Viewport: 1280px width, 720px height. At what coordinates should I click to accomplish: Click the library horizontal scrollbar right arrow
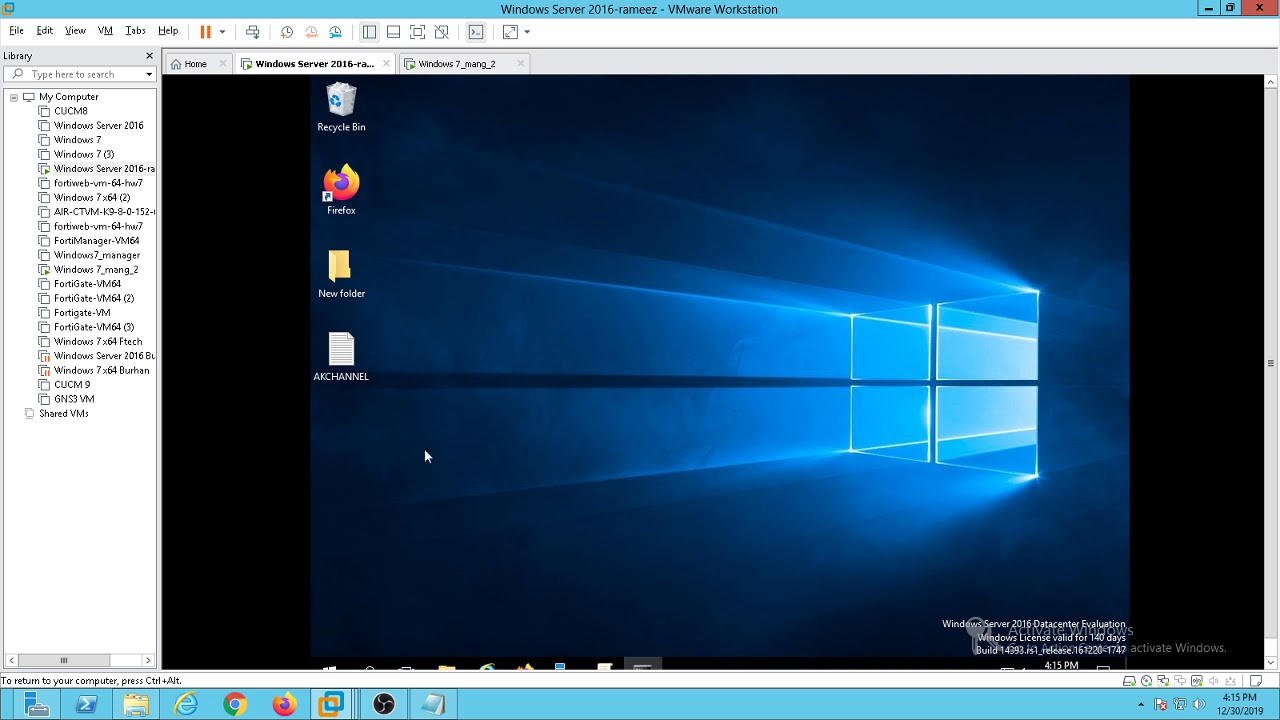point(148,660)
